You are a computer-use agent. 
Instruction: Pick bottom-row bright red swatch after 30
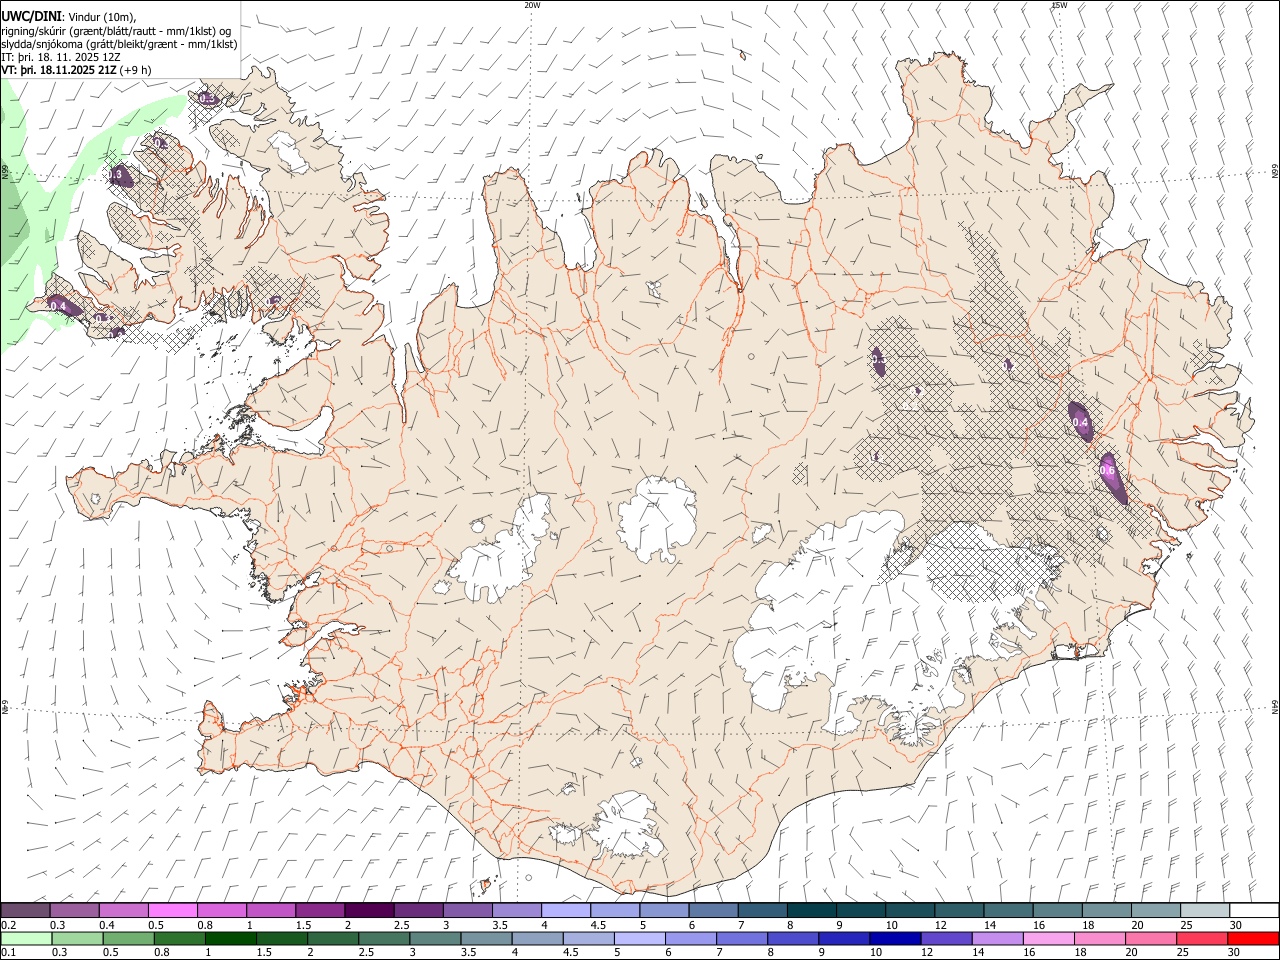point(1255,938)
